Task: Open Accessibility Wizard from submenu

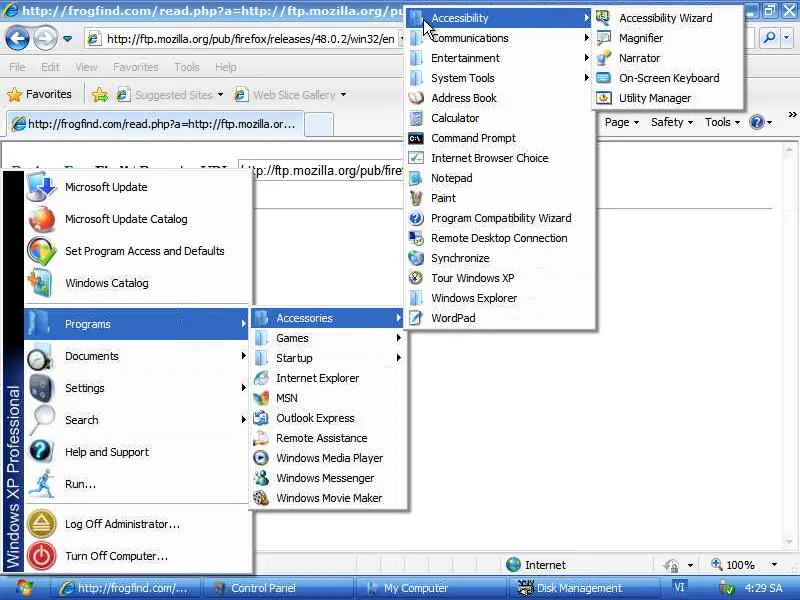Action: point(667,18)
